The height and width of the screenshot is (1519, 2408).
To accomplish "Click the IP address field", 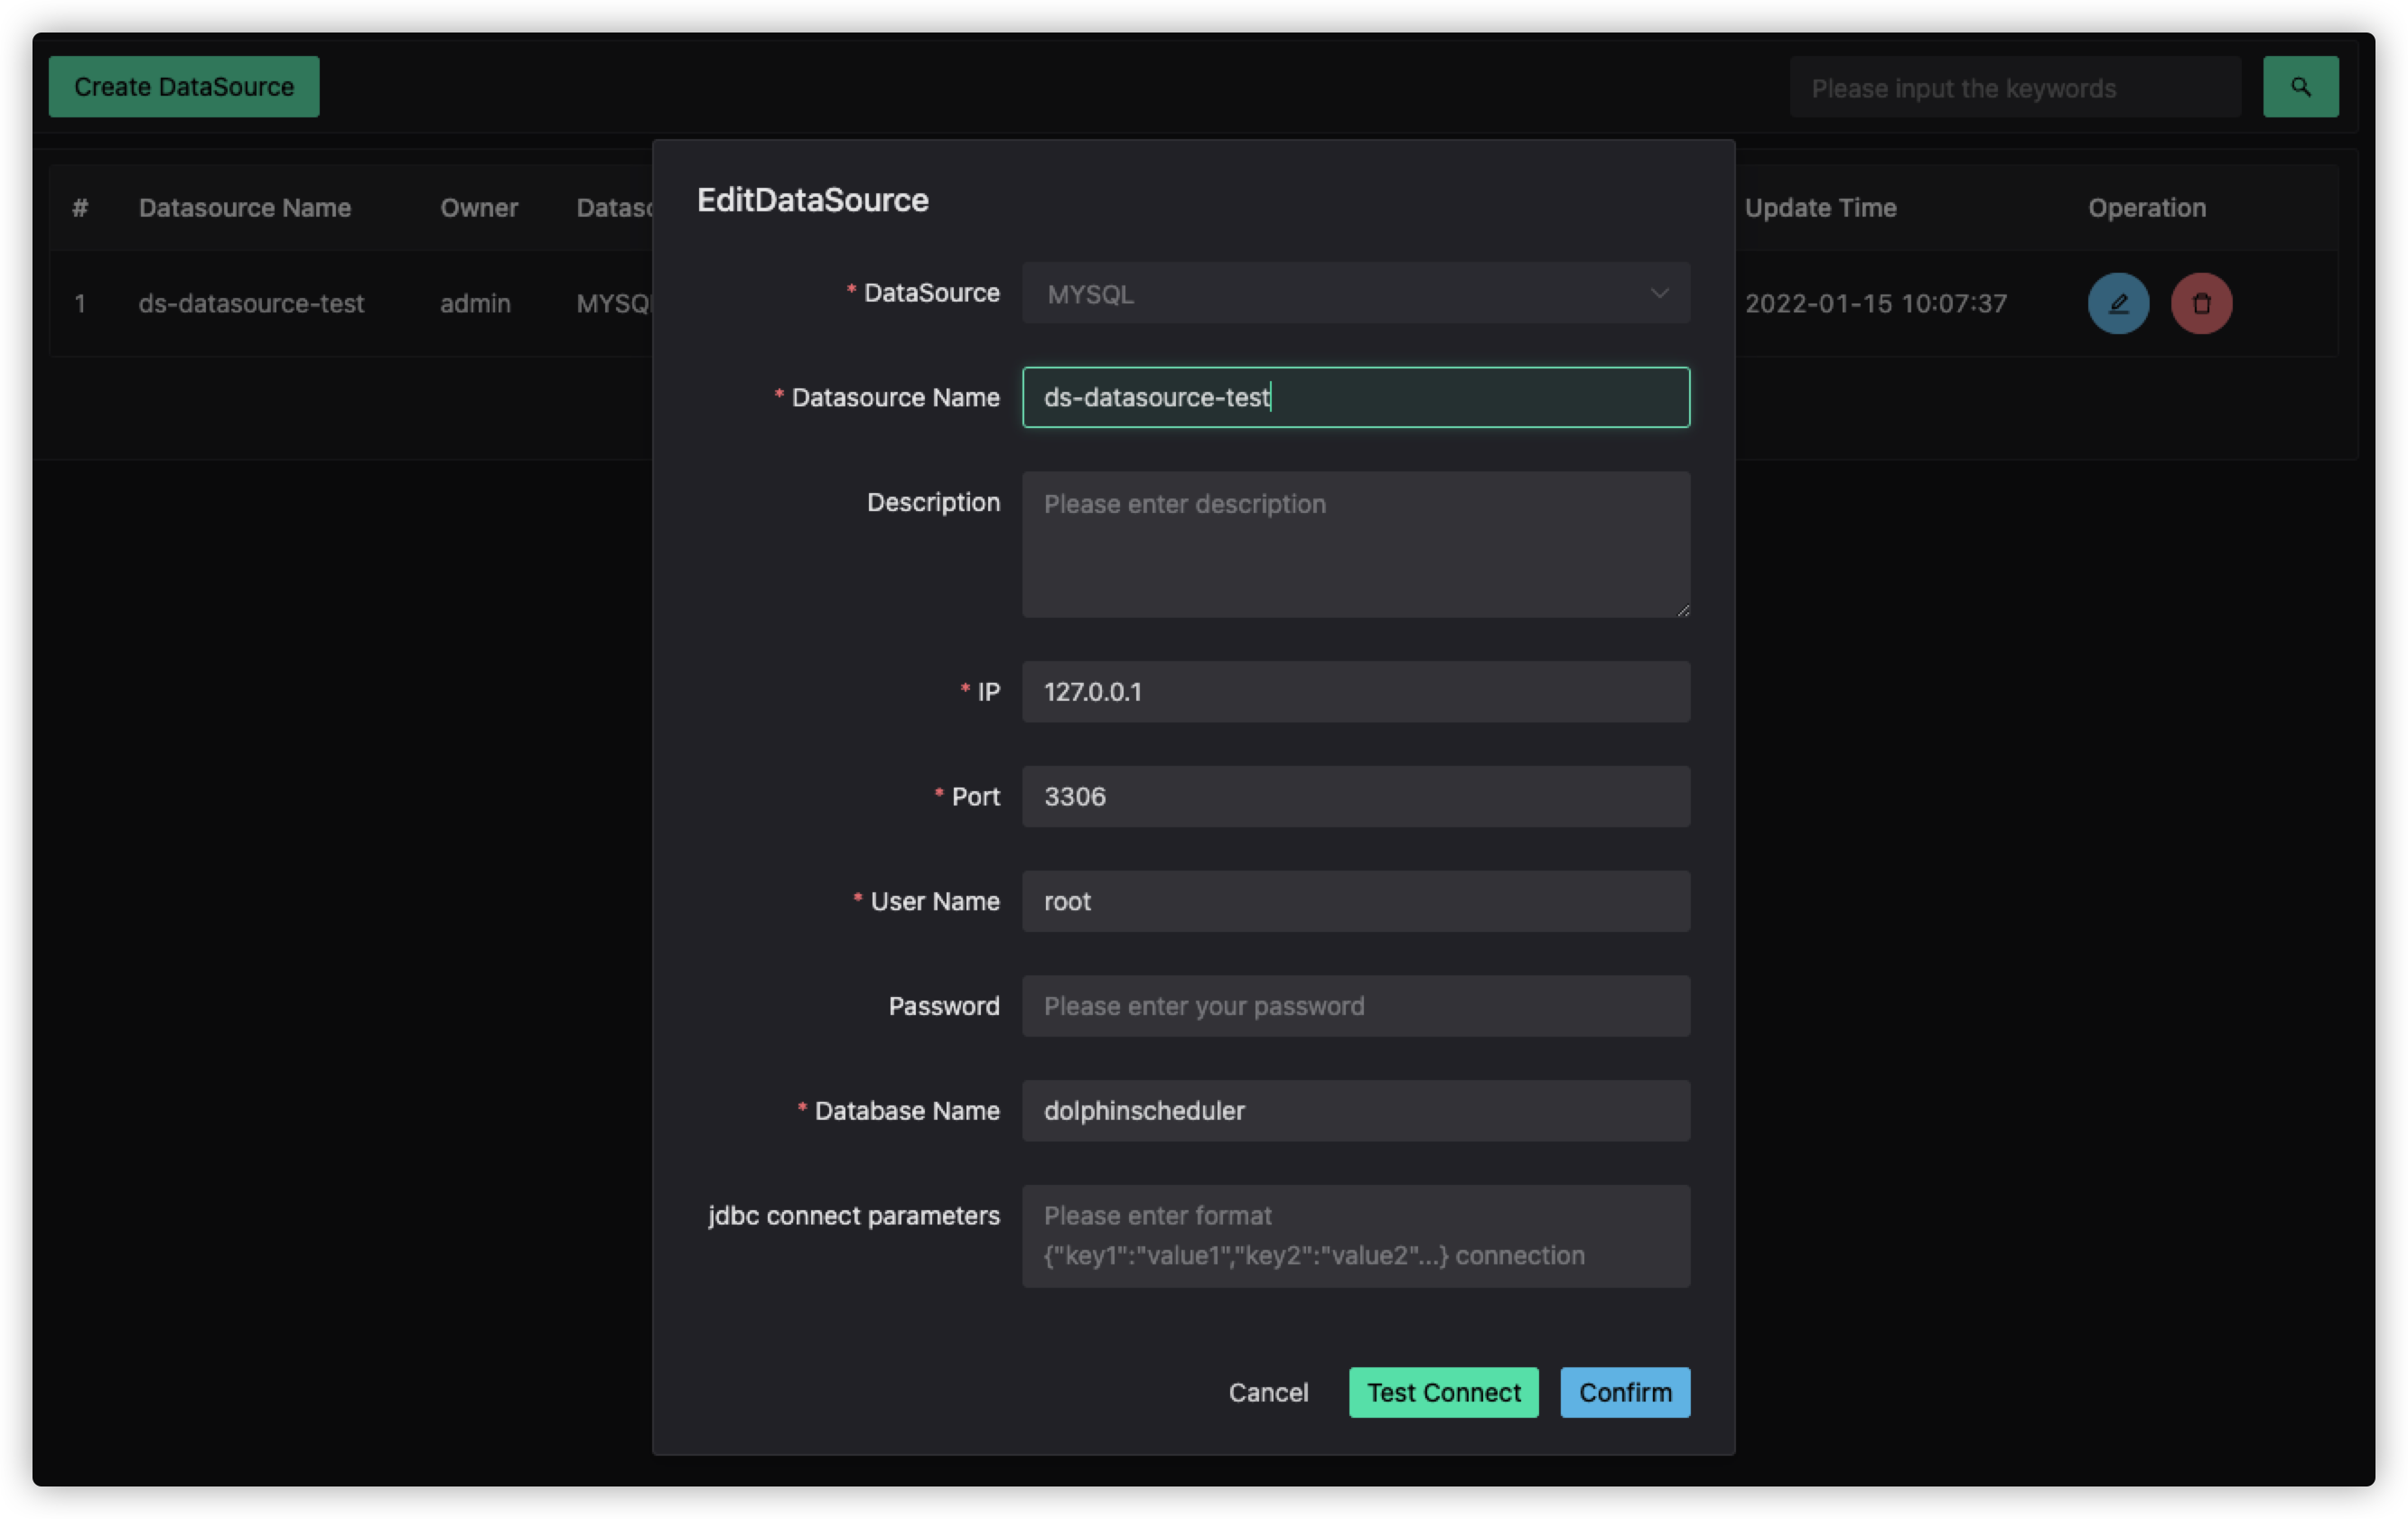I will tap(1356, 691).
